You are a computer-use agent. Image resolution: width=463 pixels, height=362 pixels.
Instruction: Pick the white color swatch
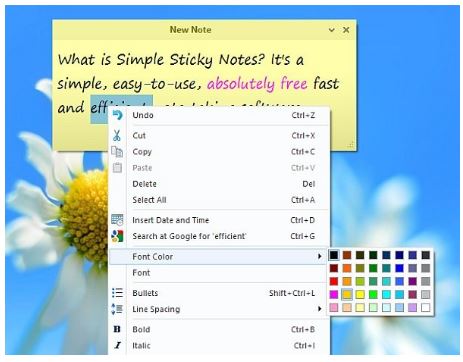(x=426, y=307)
